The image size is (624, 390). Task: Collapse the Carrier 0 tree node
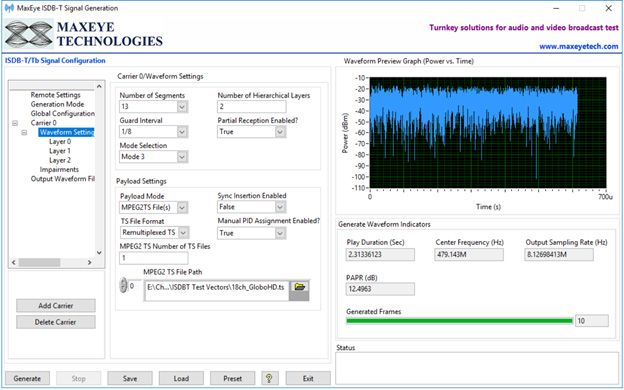(x=15, y=123)
